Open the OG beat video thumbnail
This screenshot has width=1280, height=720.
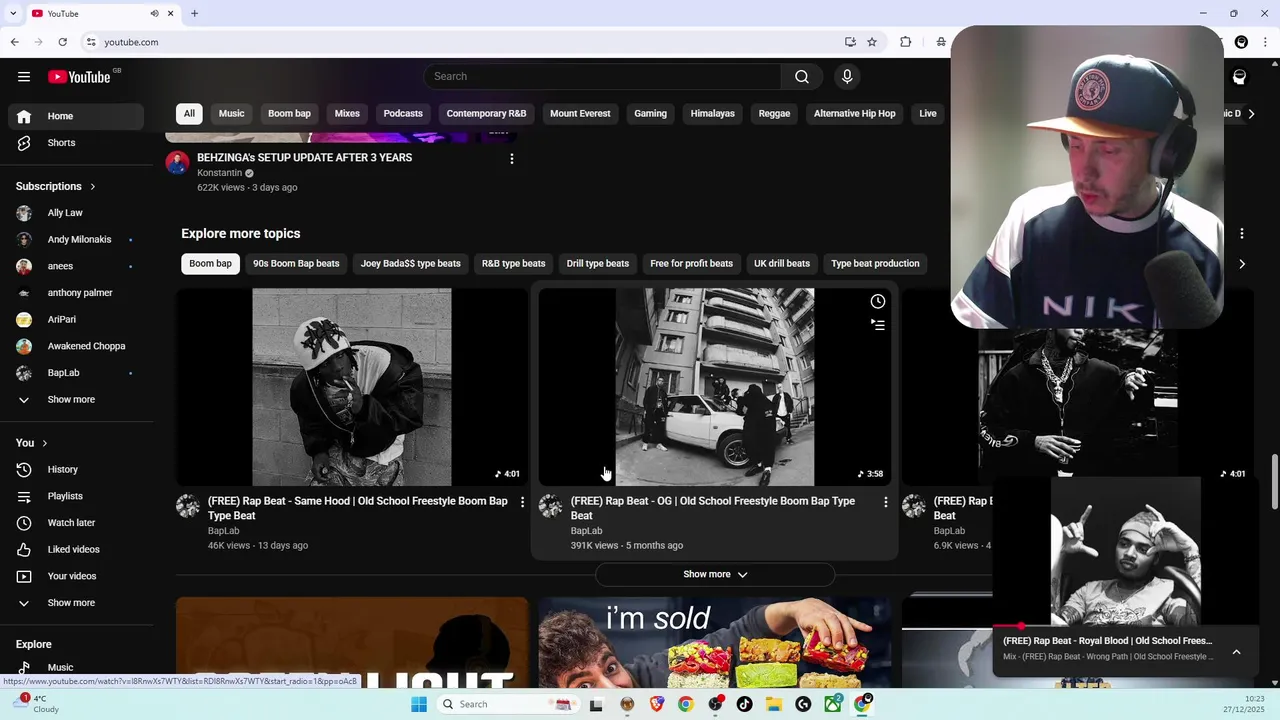(714, 387)
